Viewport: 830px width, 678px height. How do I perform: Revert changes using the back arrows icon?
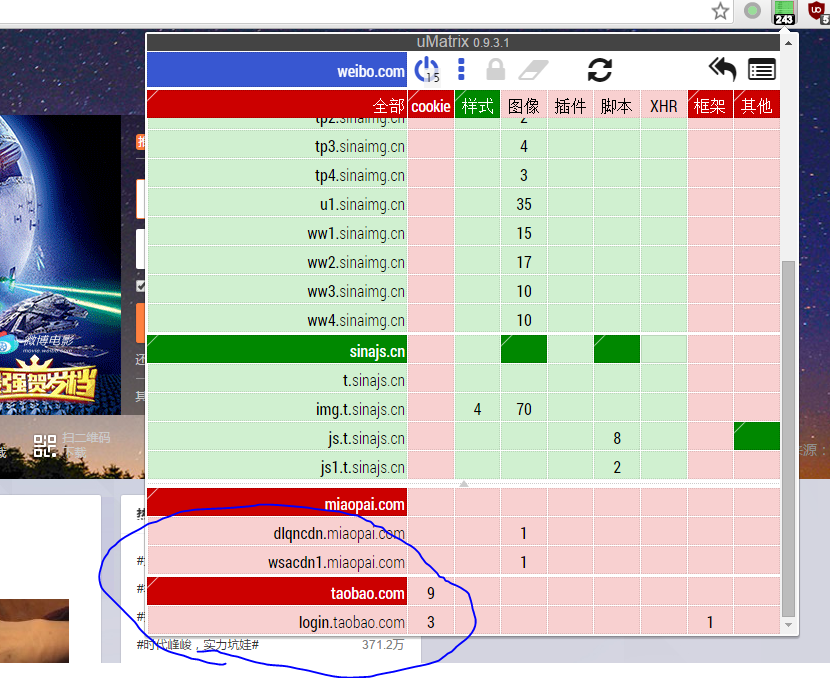722,69
